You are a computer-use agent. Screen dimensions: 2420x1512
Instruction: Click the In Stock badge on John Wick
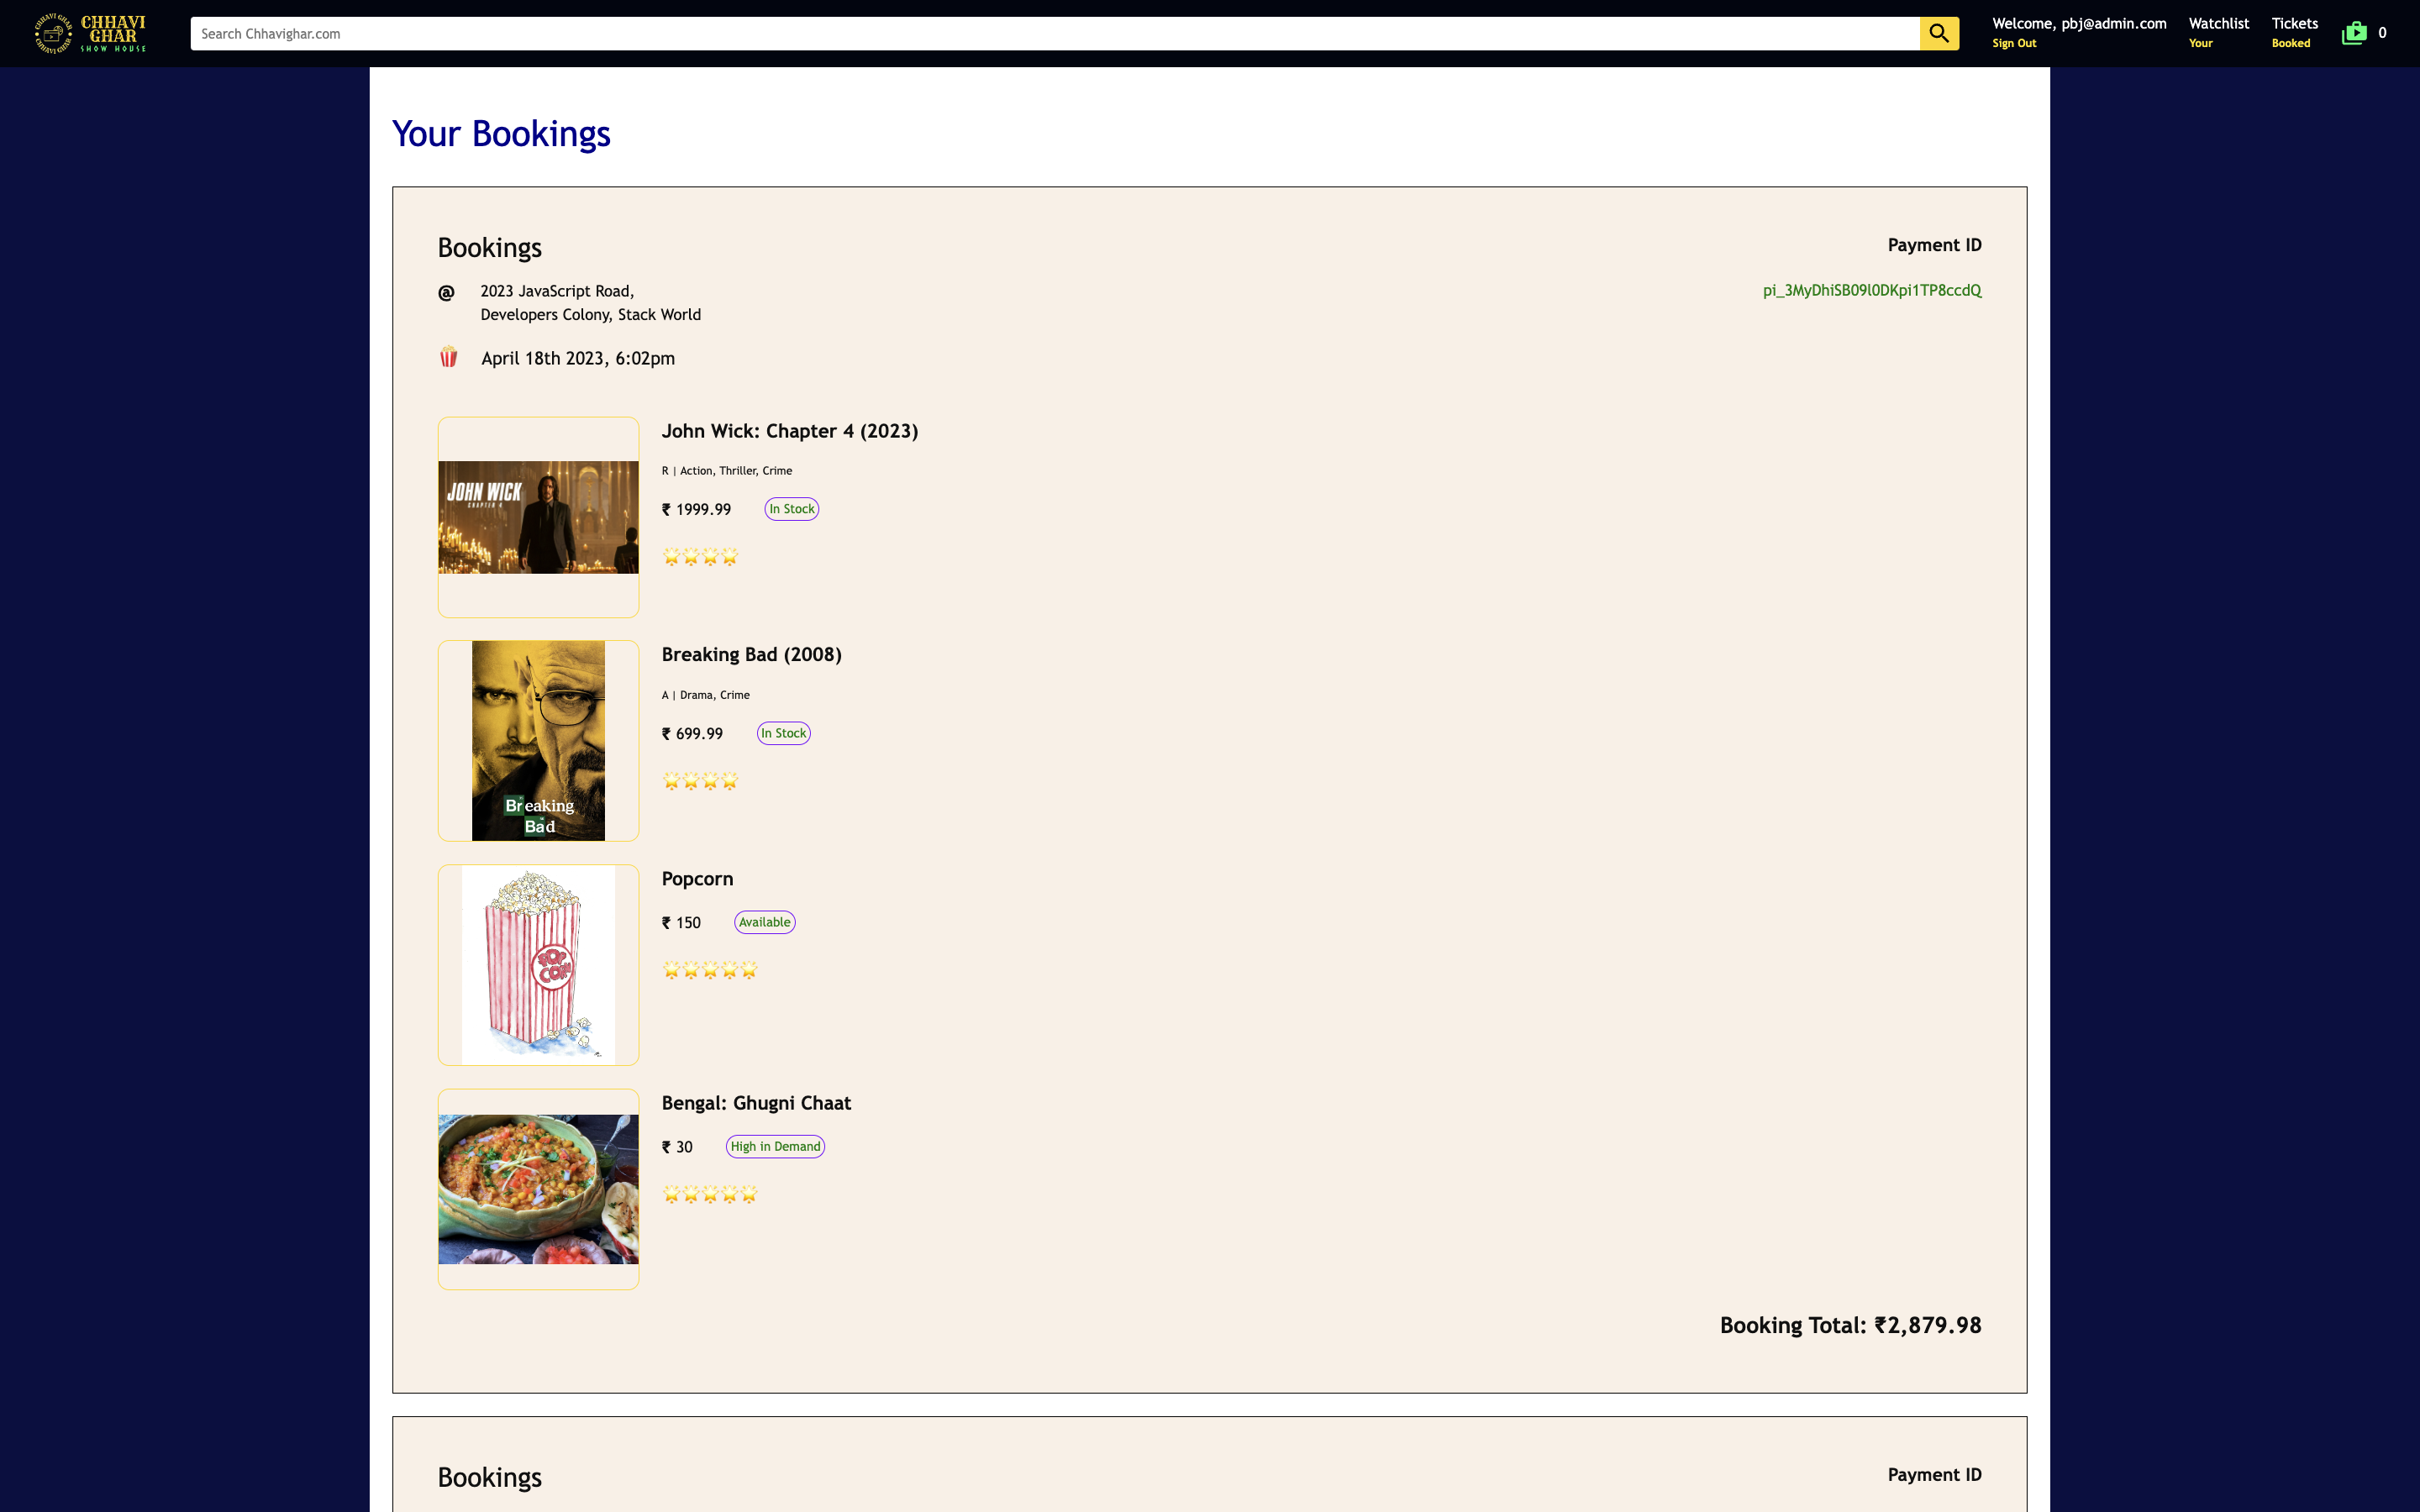click(x=791, y=508)
